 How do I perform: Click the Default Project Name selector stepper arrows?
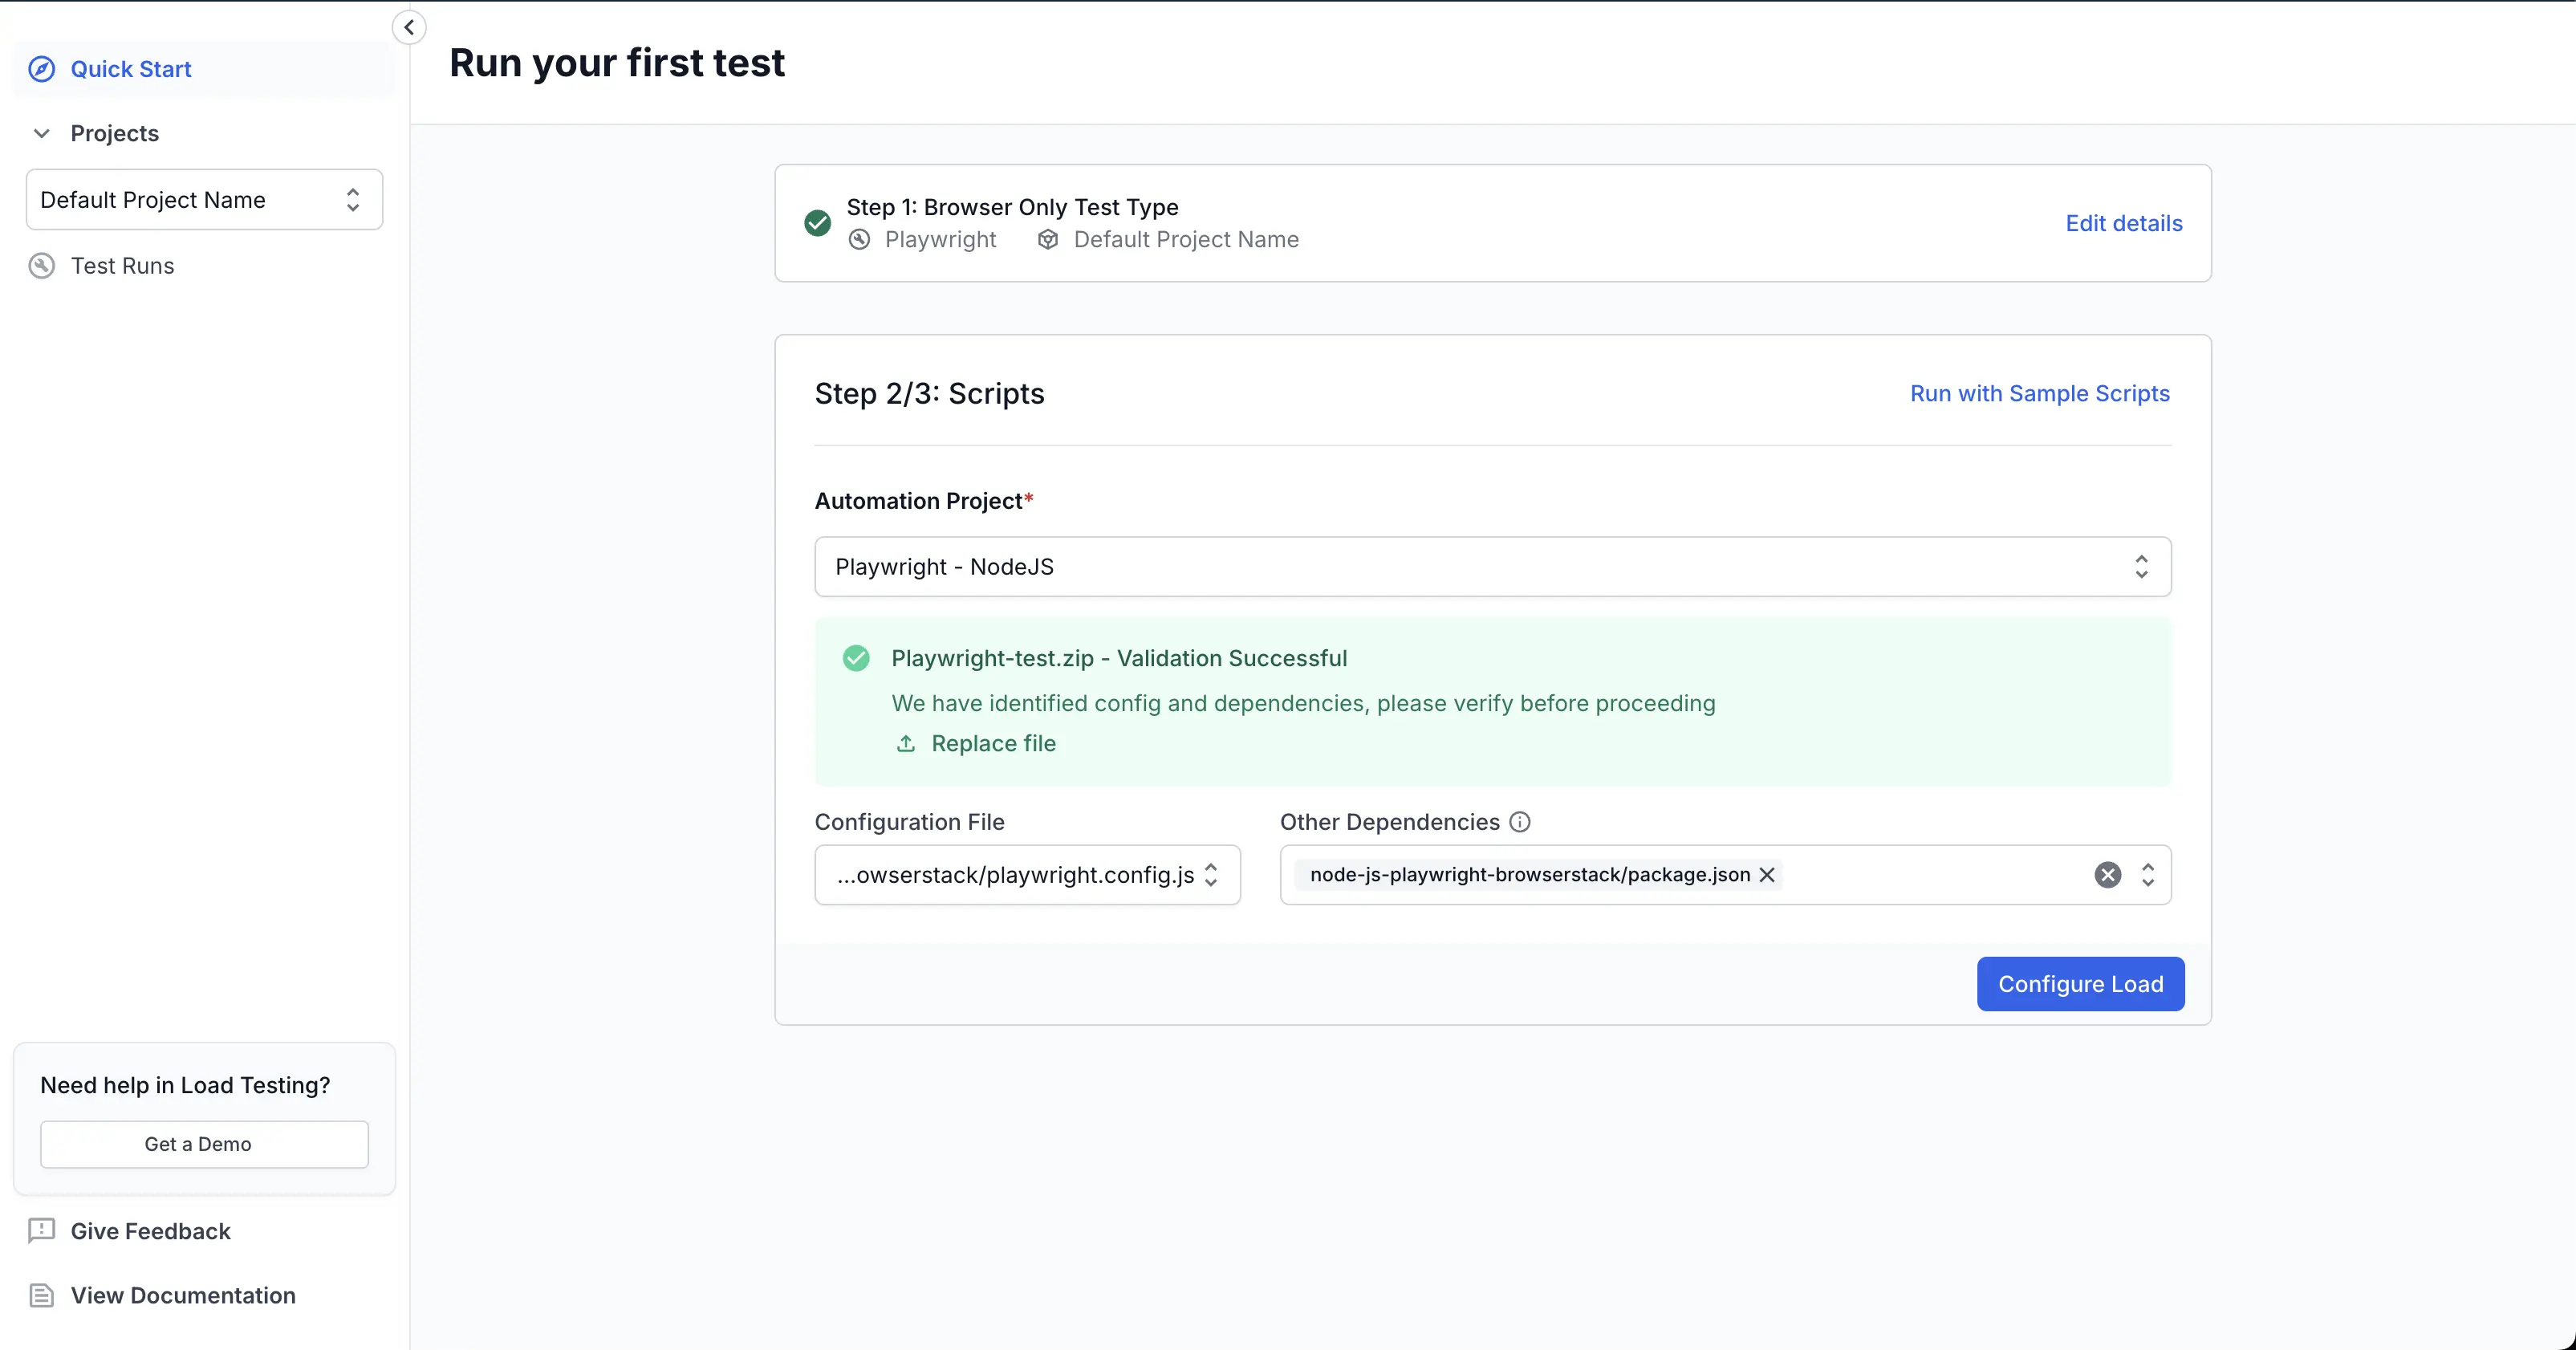(352, 199)
